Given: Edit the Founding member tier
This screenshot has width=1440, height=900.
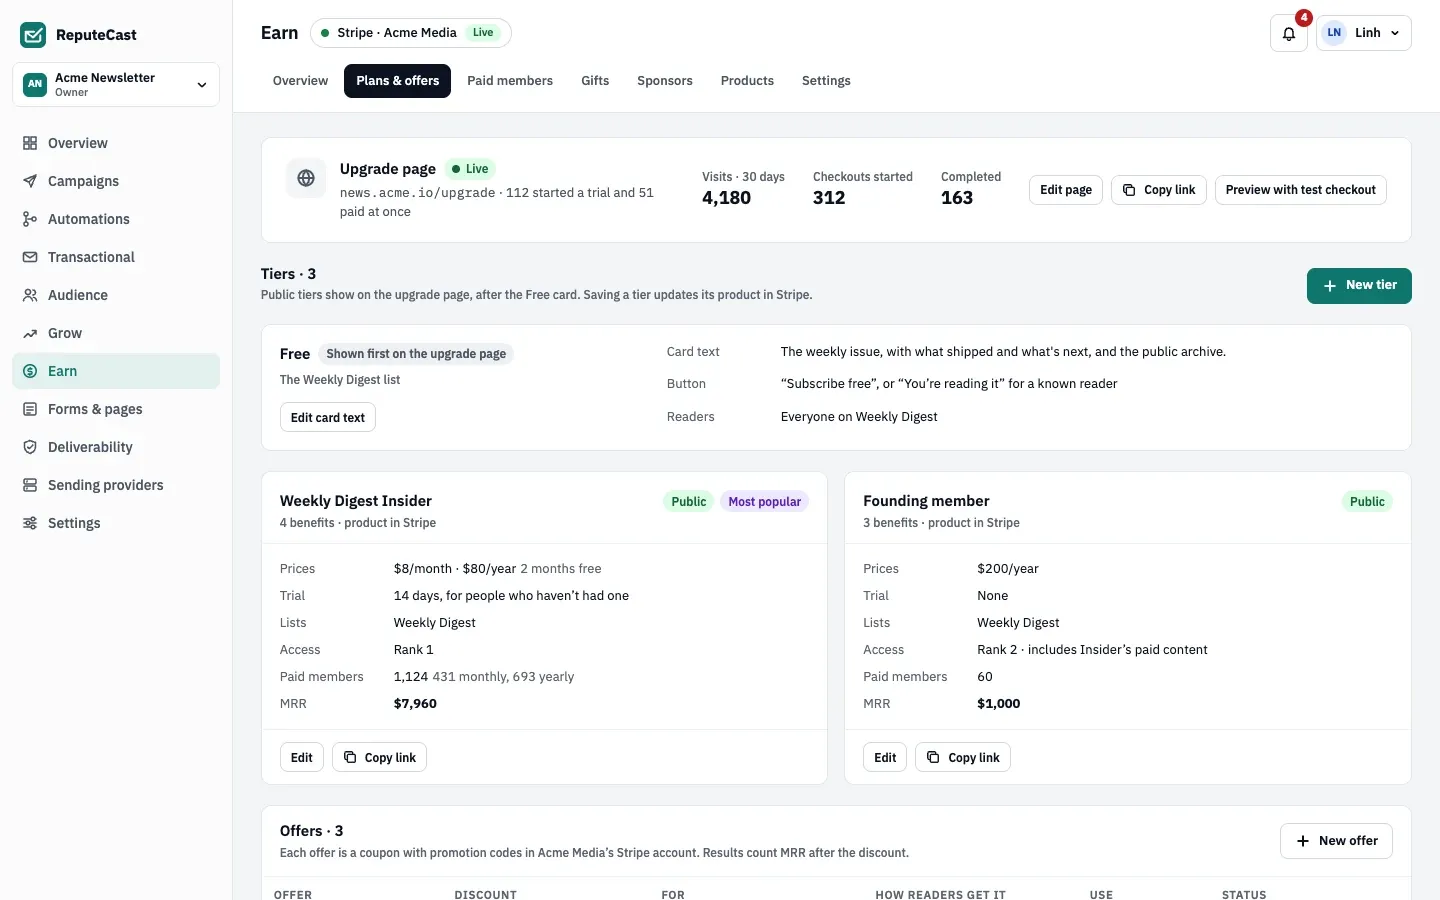Looking at the screenshot, I should pyautogui.click(x=885, y=757).
